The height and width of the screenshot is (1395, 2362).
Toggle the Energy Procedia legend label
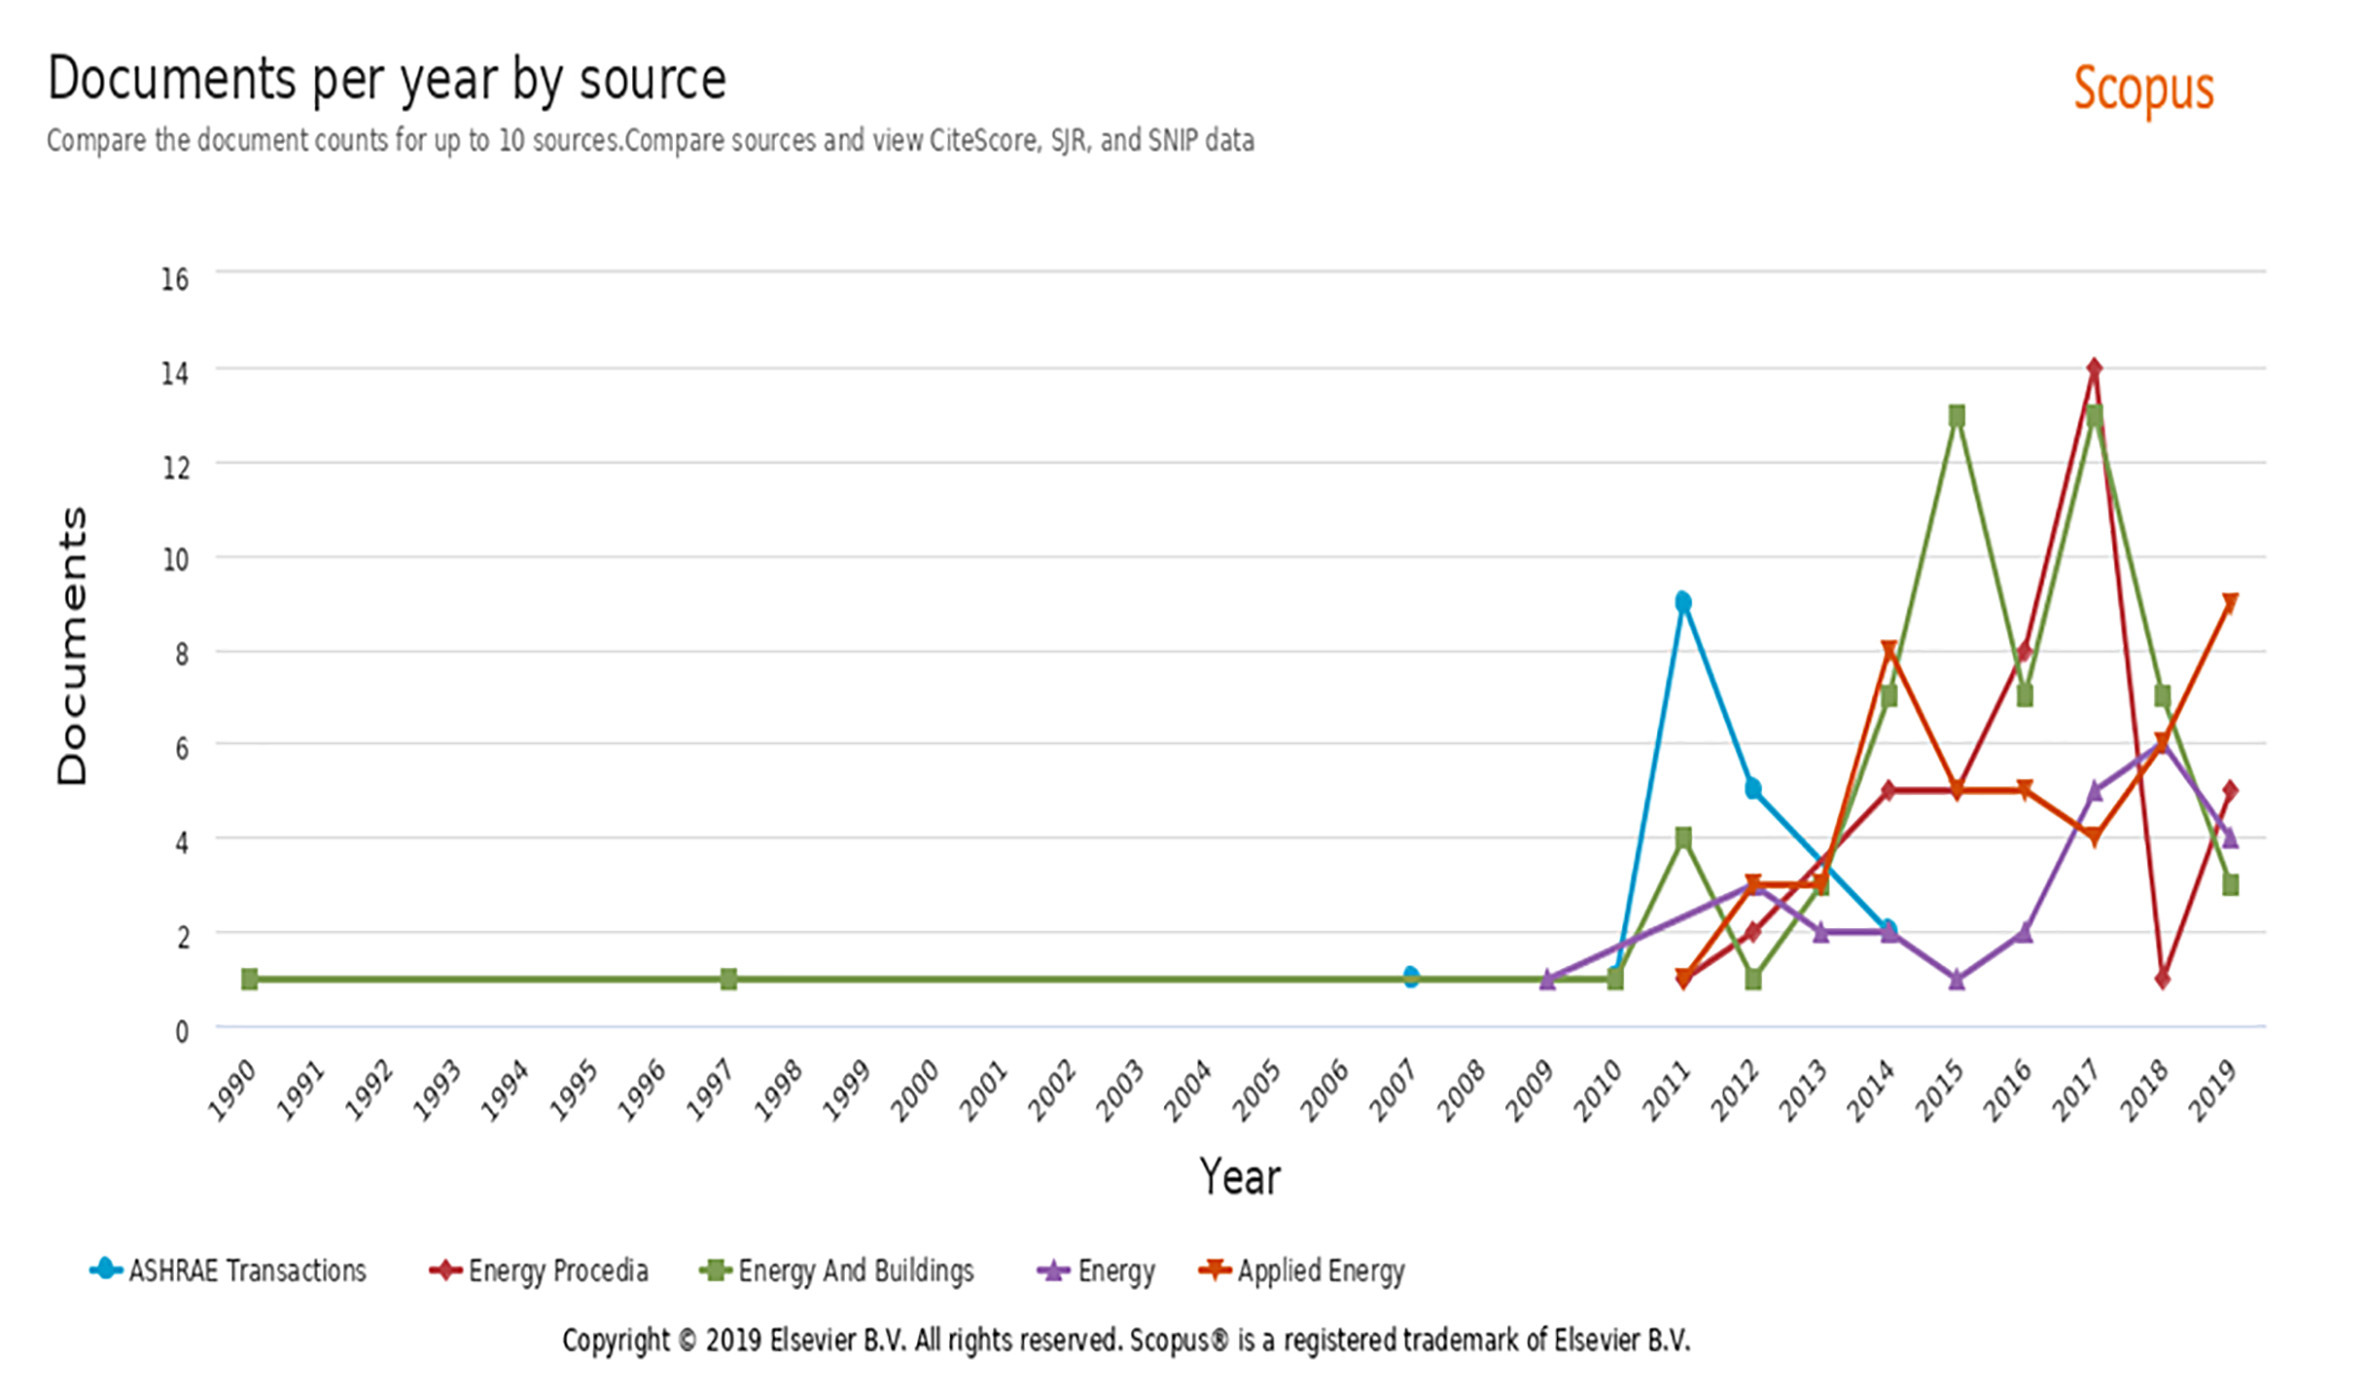coord(558,1270)
